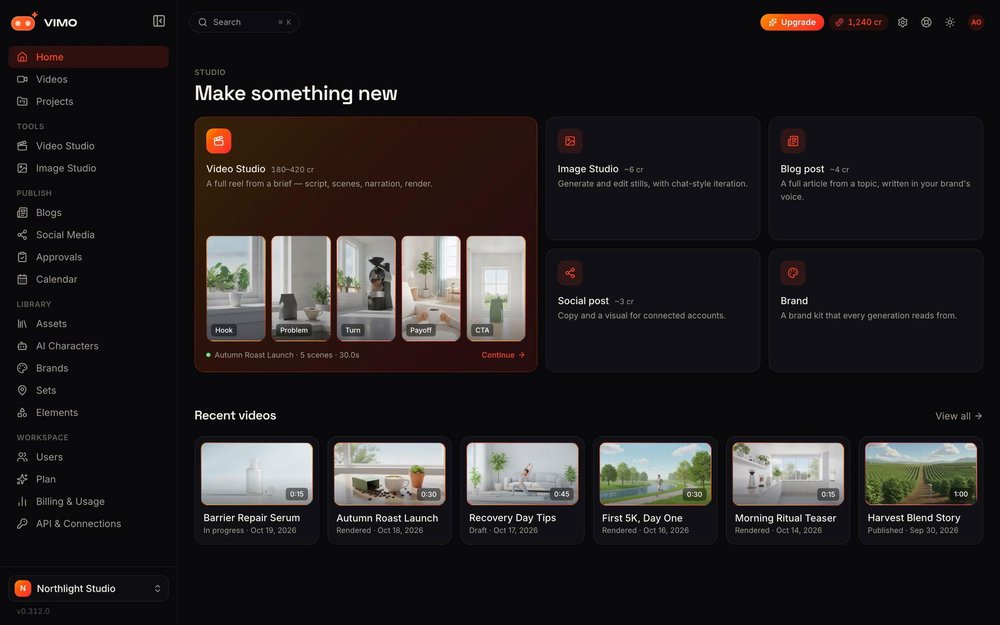Open the Barrier Repair Serum video
Image resolution: width=1000 pixels, height=625 pixels.
pos(257,490)
